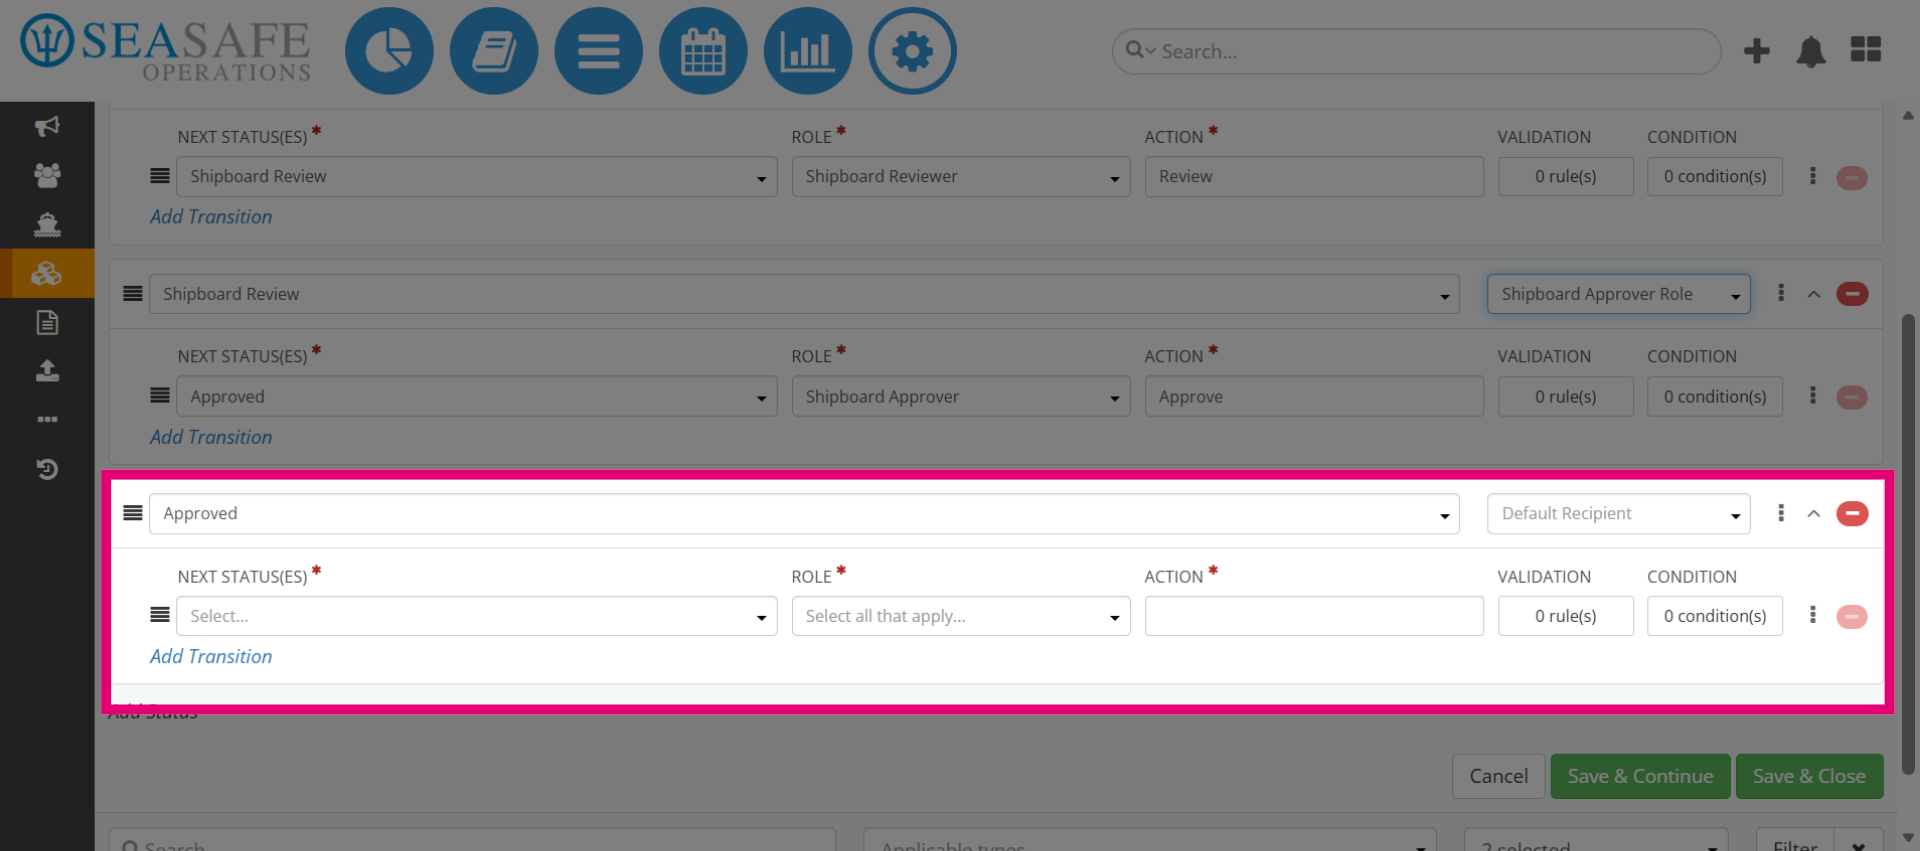Click the highlighted cubes sidebar icon
Screen dimensions: 1920x851
click(47, 273)
